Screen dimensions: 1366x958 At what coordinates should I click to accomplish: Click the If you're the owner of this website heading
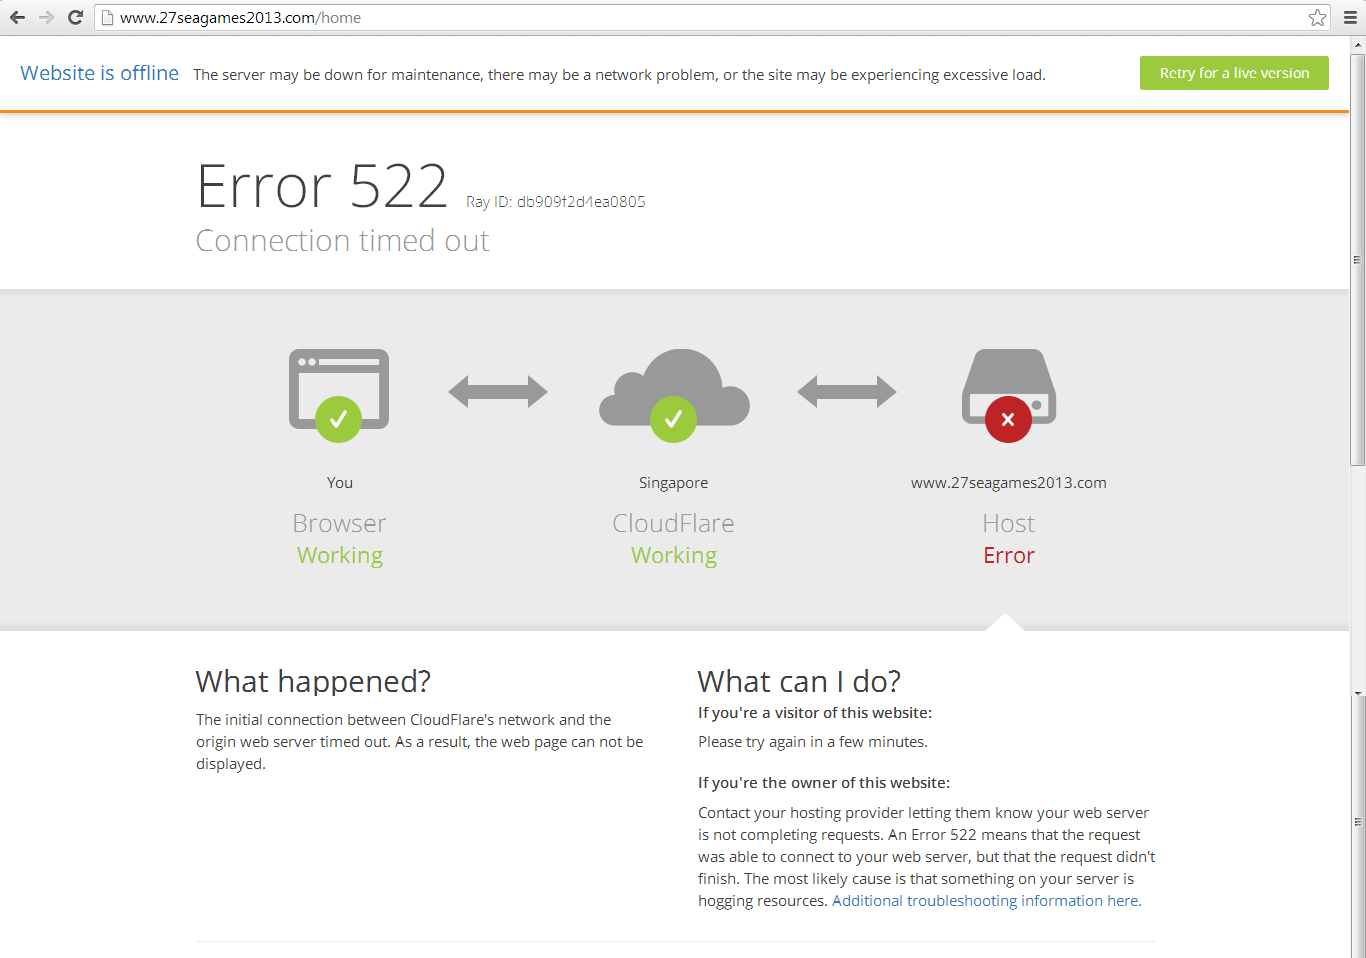tap(824, 783)
